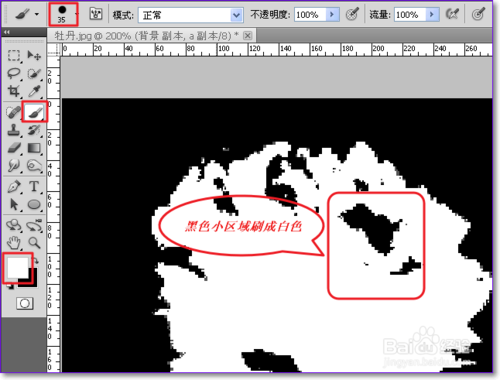Select the Move tool
Viewport: 500px width, 380px height.
coord(34,55)
